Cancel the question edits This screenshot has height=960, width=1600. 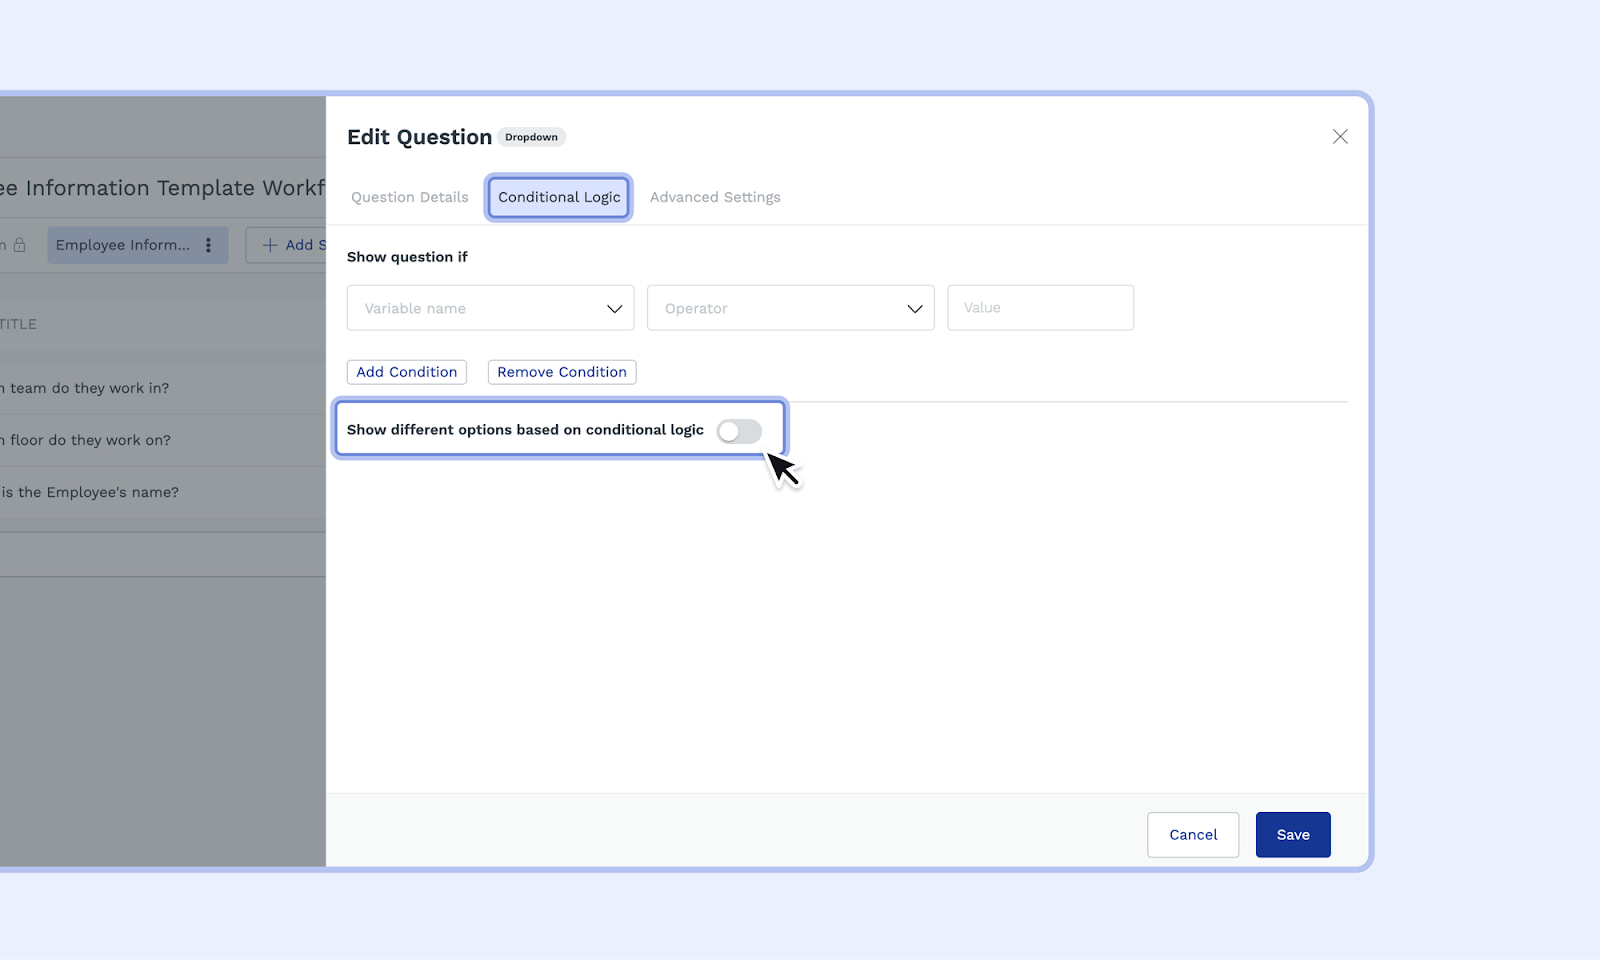[x=1193, y=835]
